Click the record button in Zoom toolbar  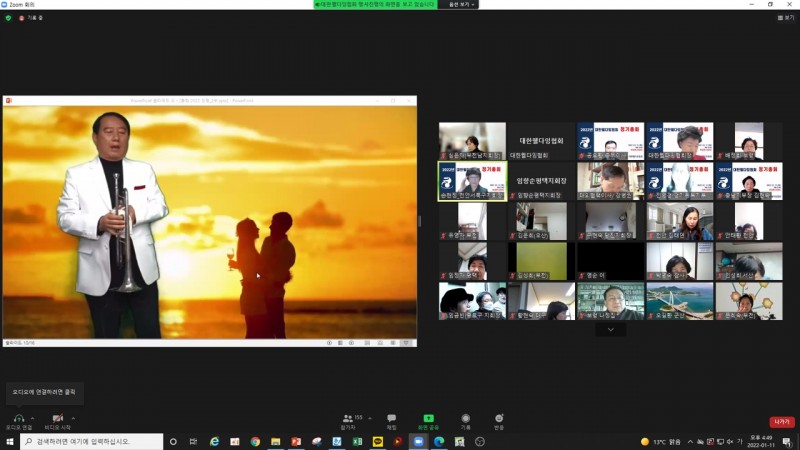(465, 418)
